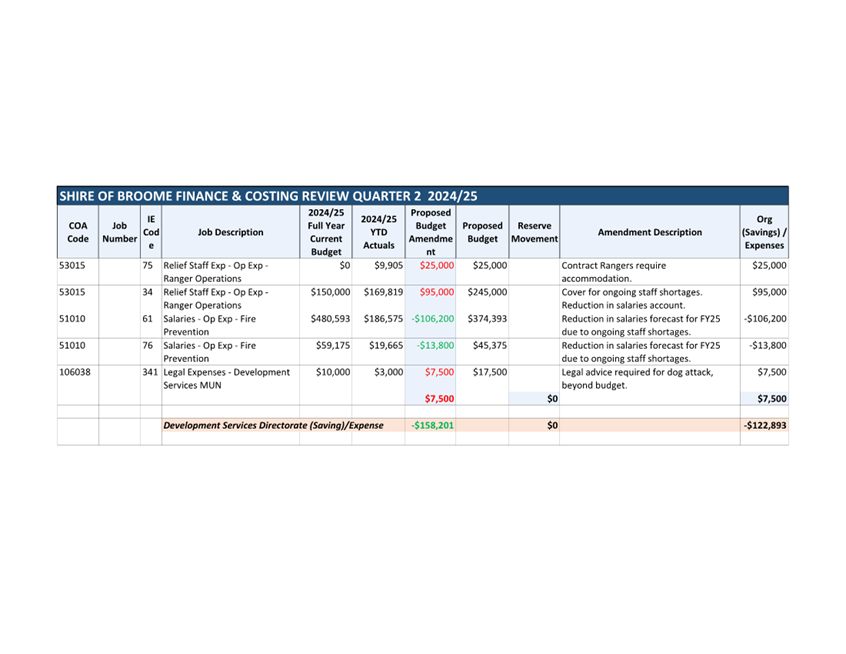Select the Full Year Current Budget header

coord(326,232)
